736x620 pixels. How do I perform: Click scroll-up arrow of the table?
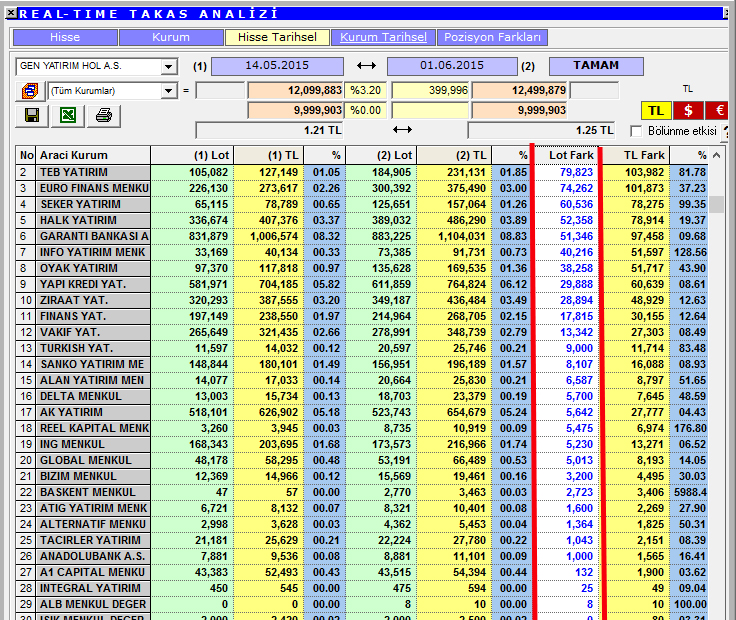click(716, 155)
